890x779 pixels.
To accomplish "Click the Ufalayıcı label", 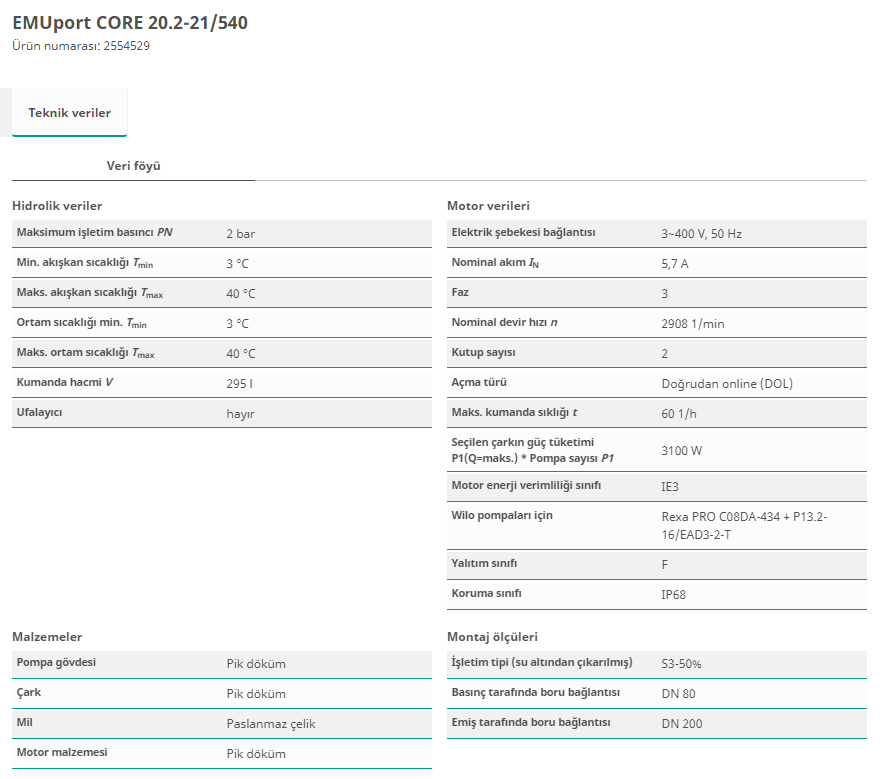I will click(x=40, y=412).
